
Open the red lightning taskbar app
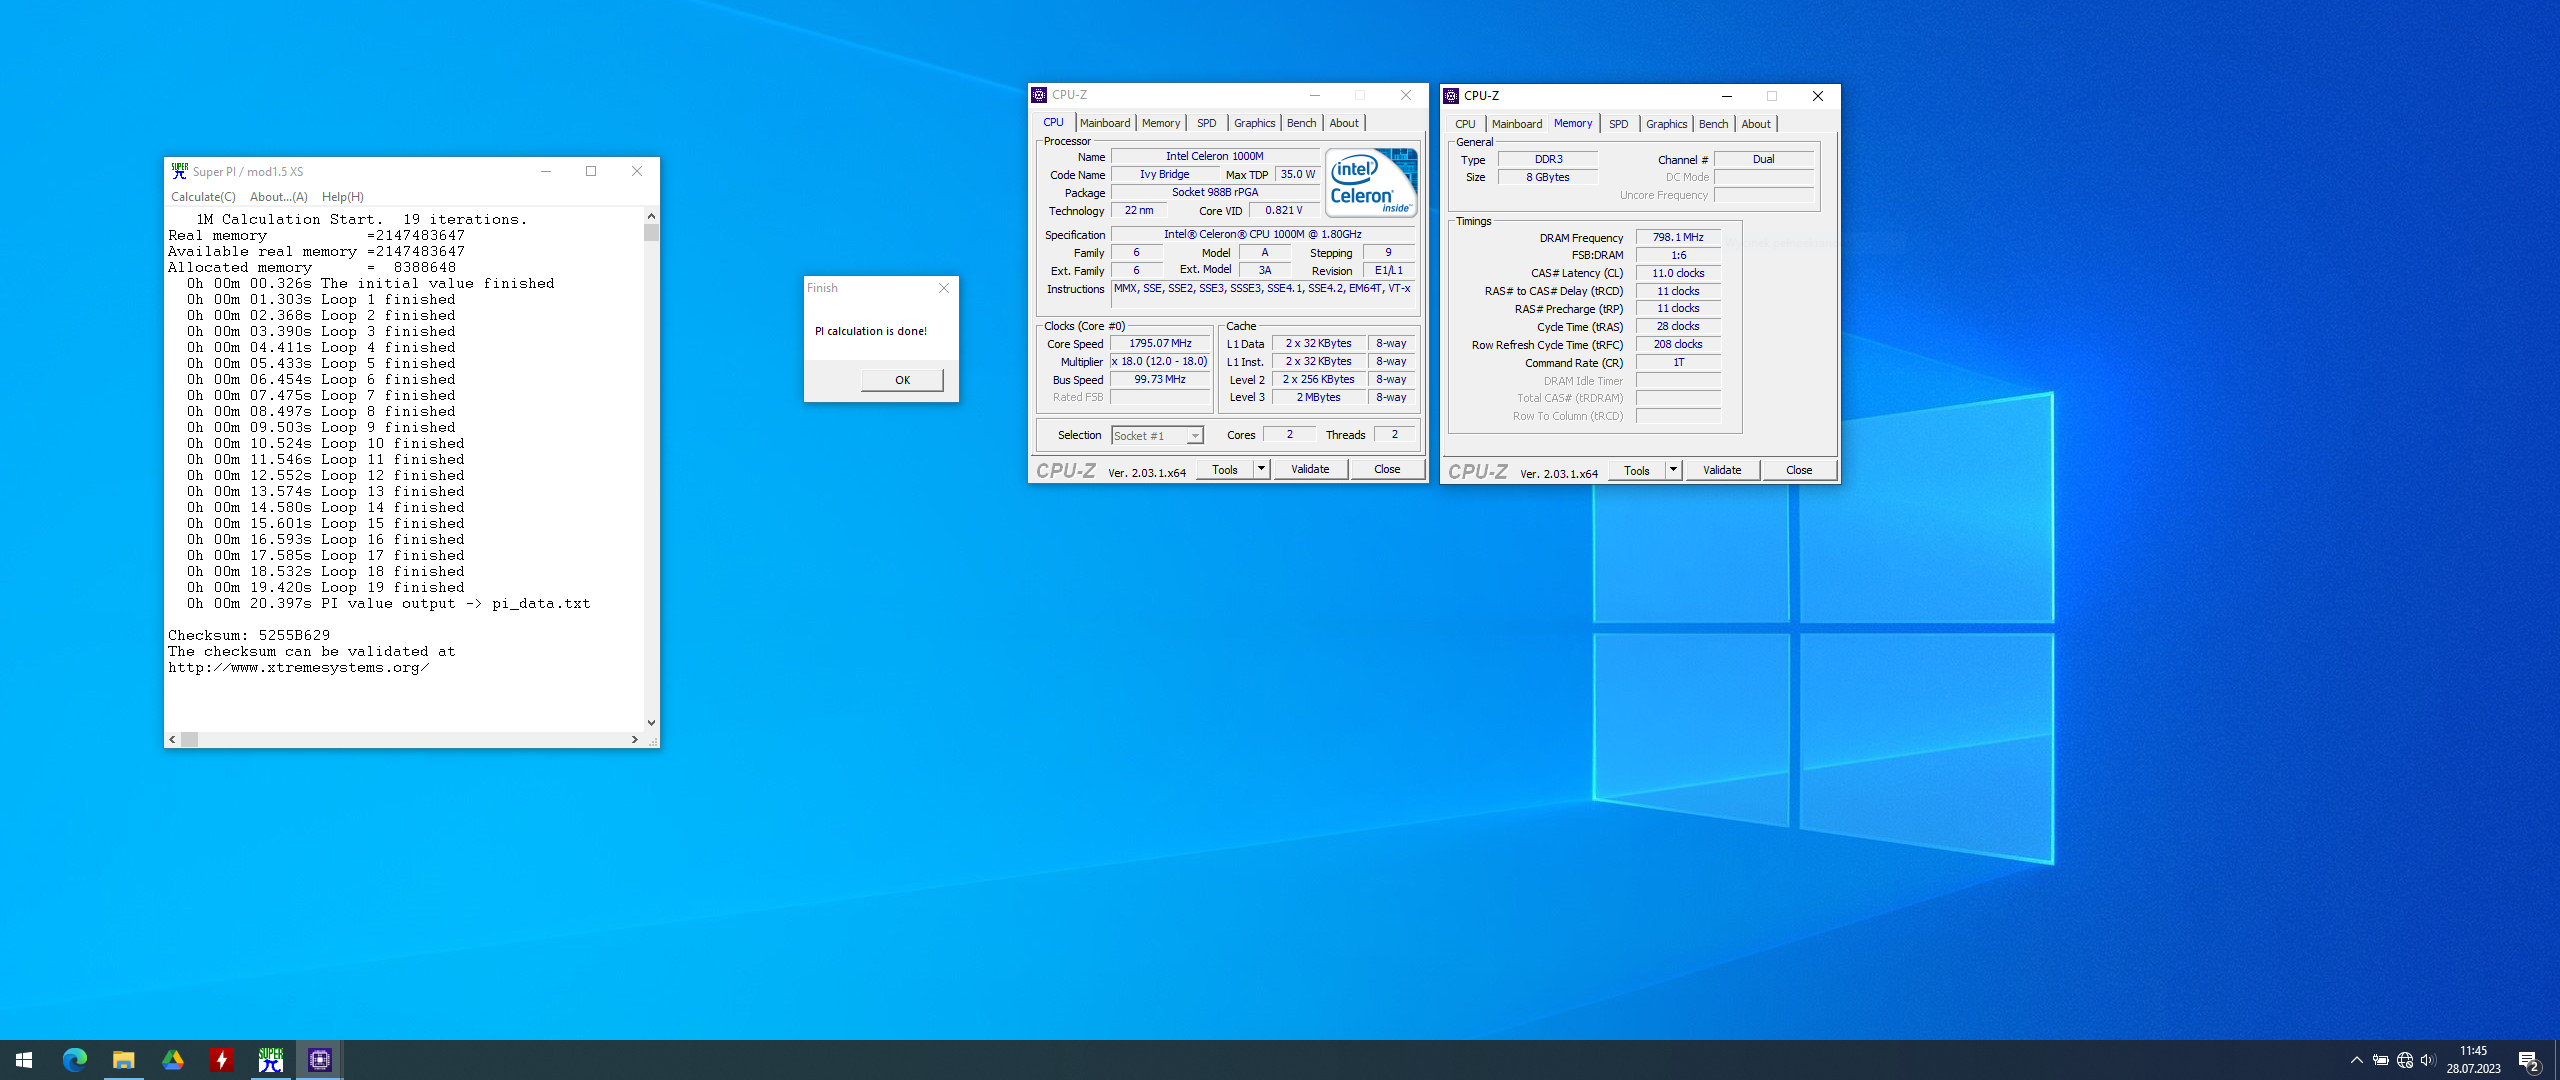[x=222, y=1060]
